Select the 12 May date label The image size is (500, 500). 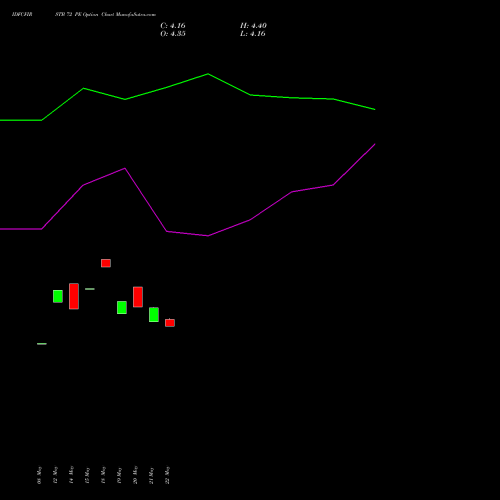click(55, 475)
